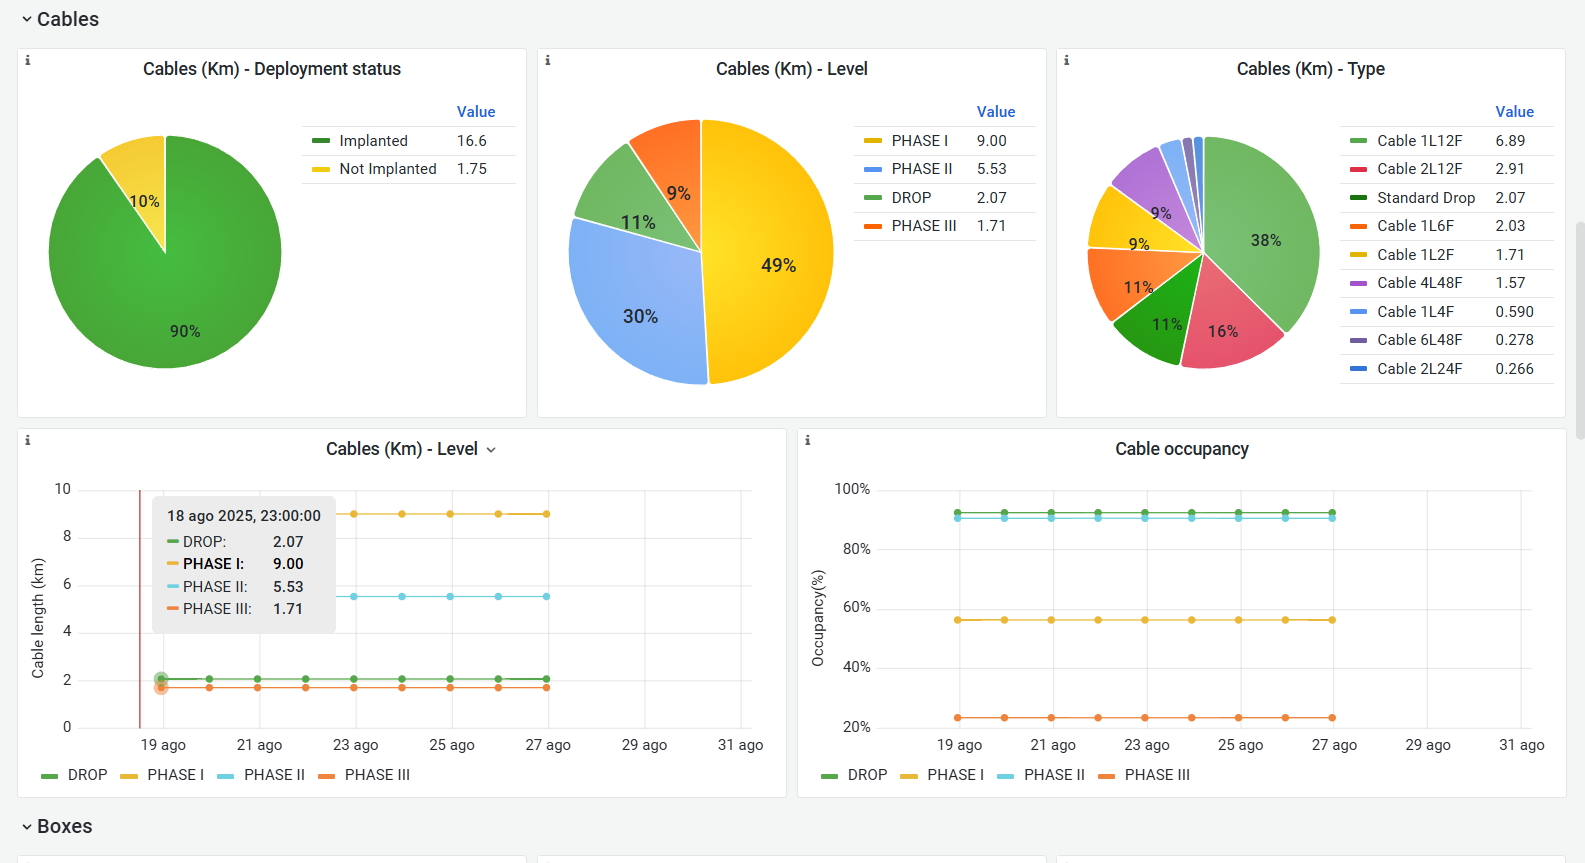Toggle PHASE II in Level pie legend
The width and height of the screenshot is (1585, 863).
922,169
